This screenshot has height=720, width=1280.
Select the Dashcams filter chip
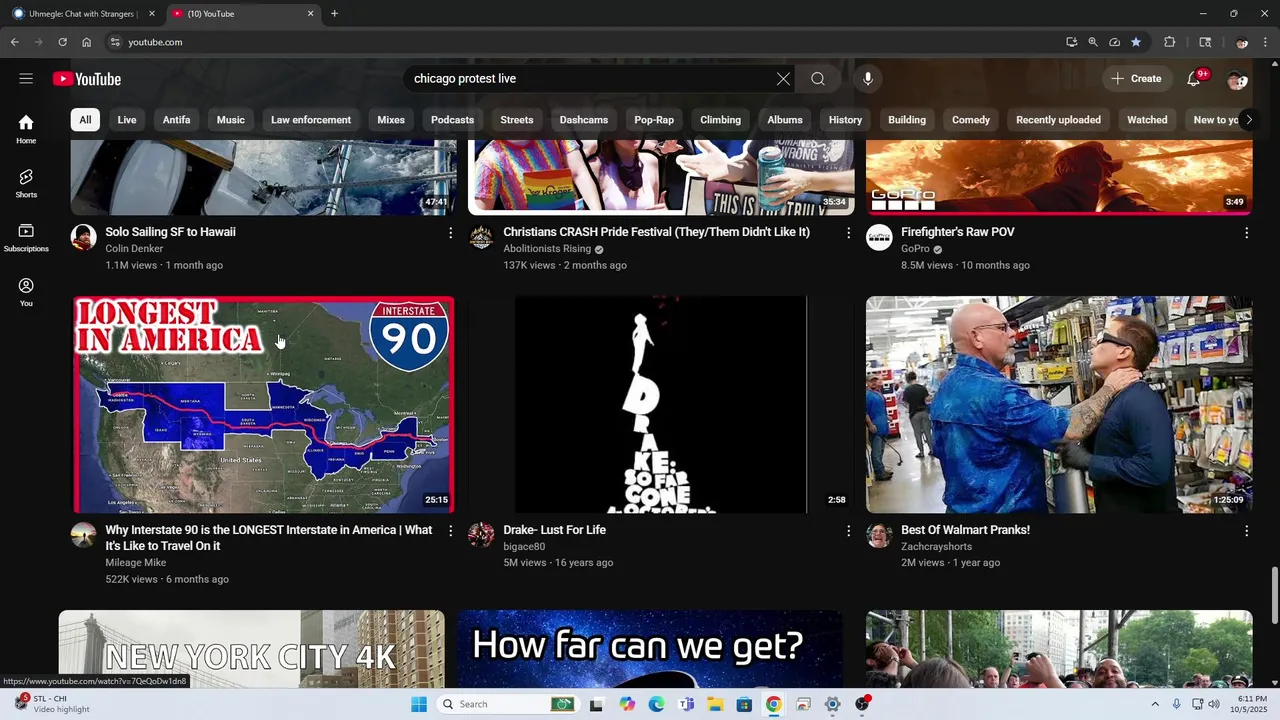[x=583, y=120]
